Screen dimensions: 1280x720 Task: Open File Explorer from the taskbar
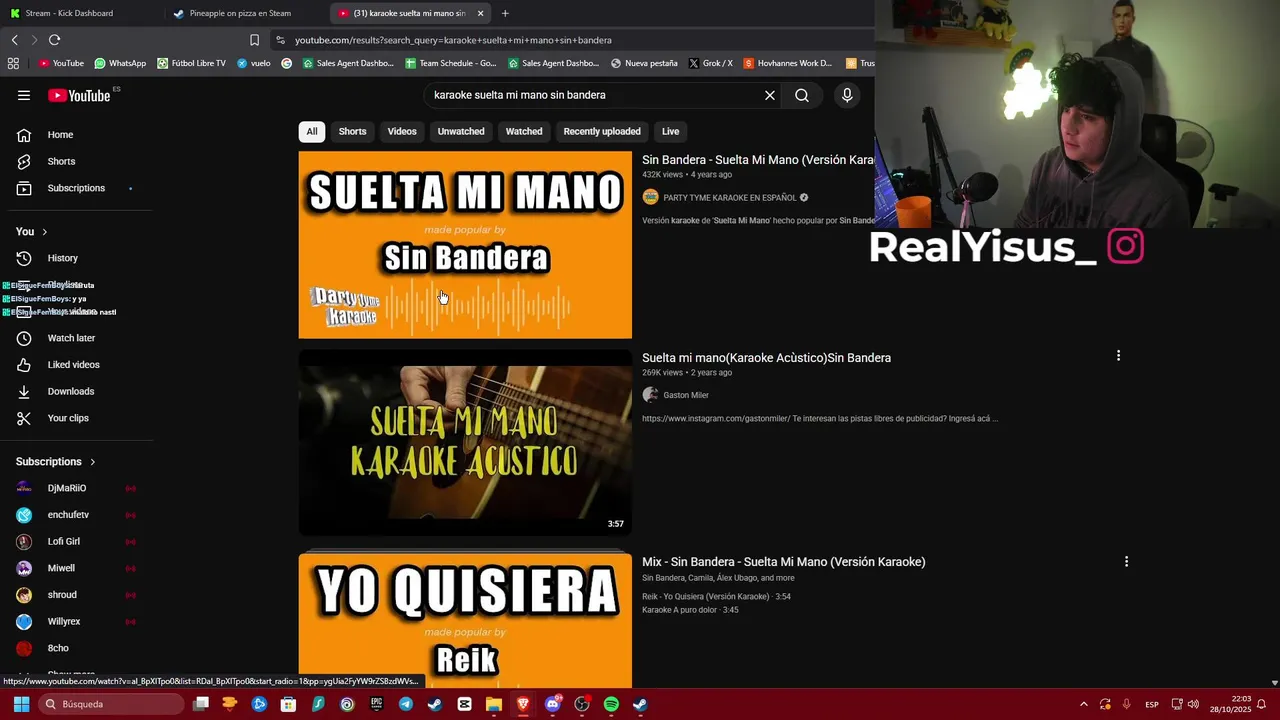[493, 704]
